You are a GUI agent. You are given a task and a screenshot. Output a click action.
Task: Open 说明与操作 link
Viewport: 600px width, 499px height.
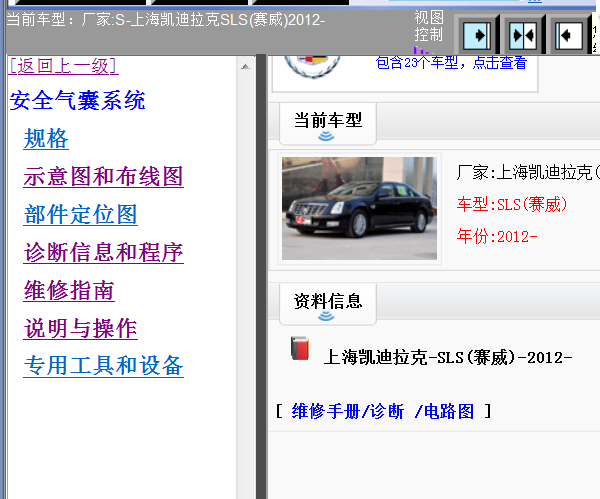[80, 328]
